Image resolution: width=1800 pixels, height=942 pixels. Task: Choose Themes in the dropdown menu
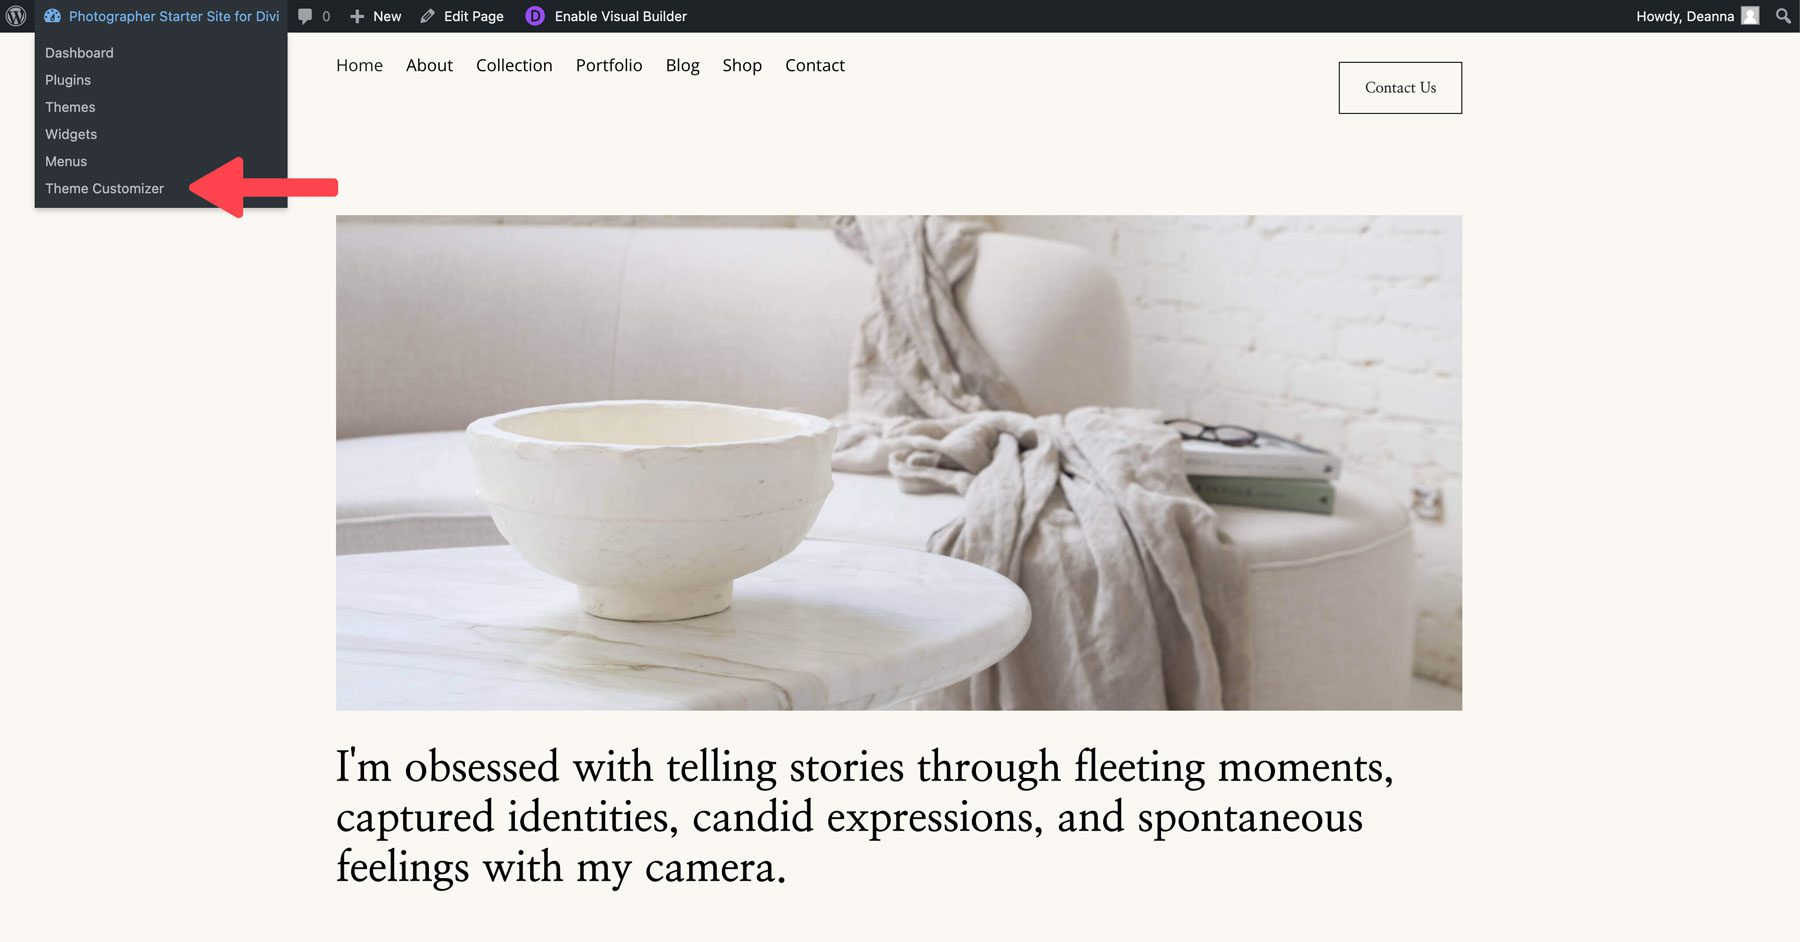pos(70,107)
